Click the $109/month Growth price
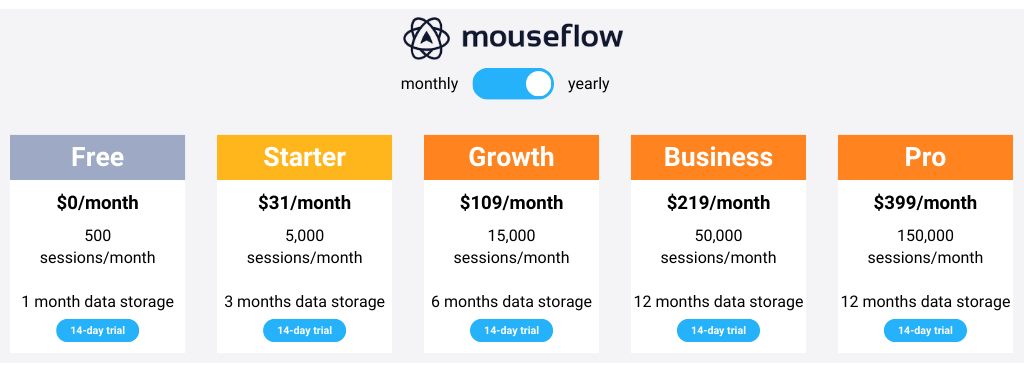This screenshot has height=366, width=1024. point(511,203)
